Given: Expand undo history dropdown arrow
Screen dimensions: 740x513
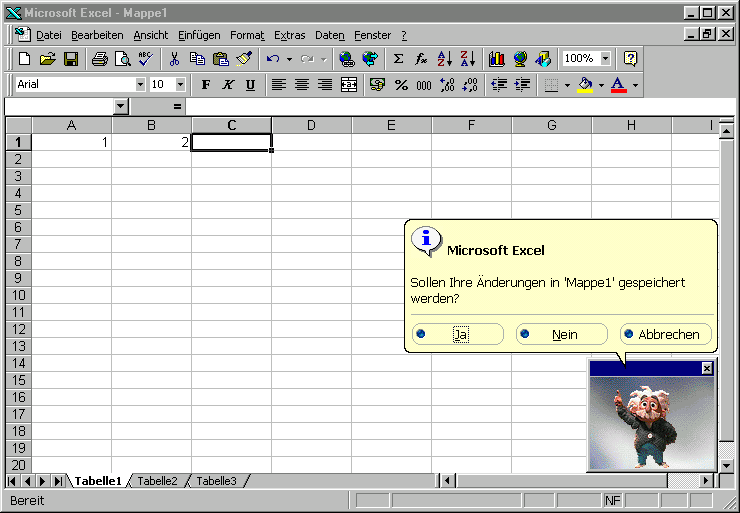Looking at the screenshot, I should click(x=289, y=59).
